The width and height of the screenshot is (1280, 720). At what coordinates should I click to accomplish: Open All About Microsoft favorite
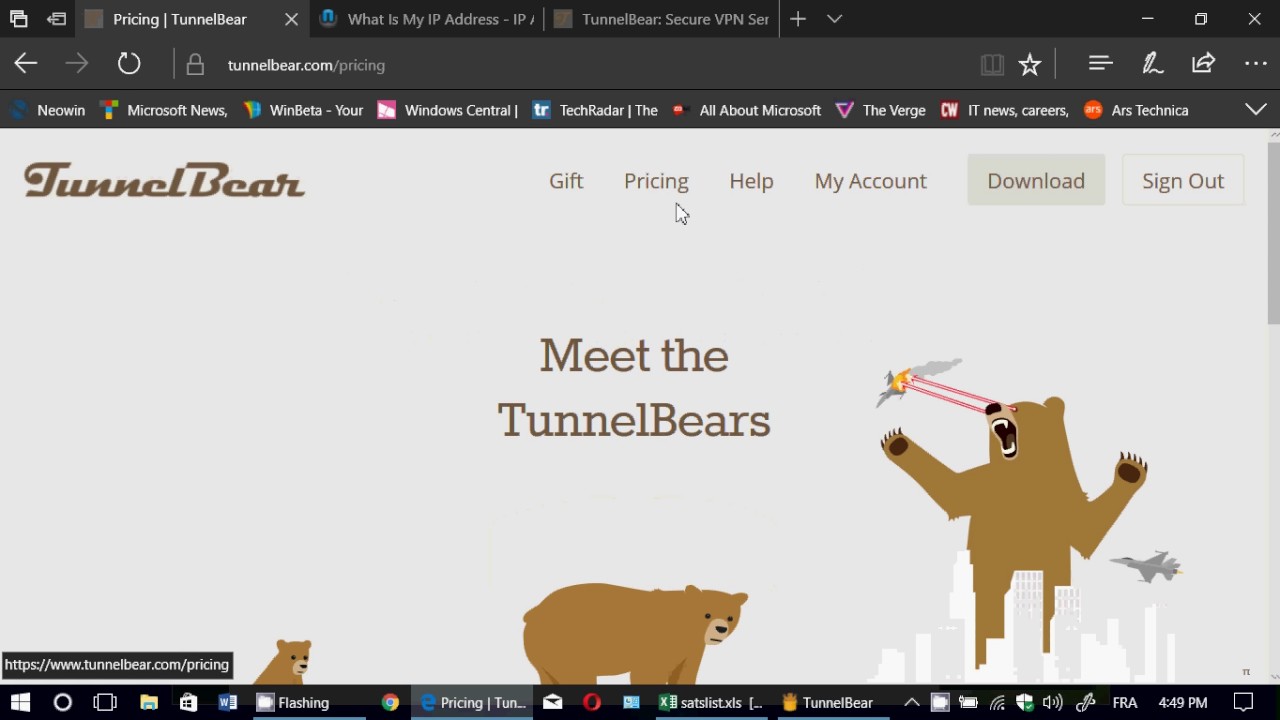746,110
